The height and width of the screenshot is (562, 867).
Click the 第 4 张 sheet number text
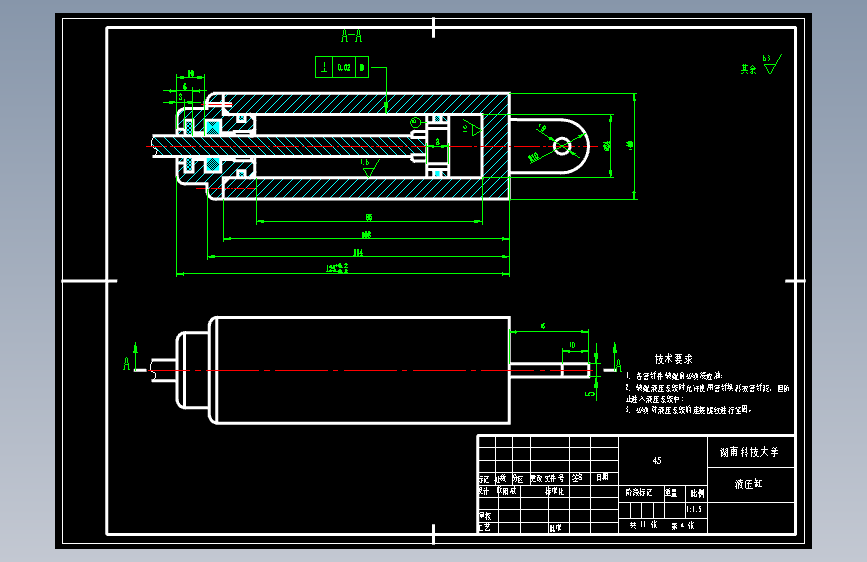click(683, 525)
